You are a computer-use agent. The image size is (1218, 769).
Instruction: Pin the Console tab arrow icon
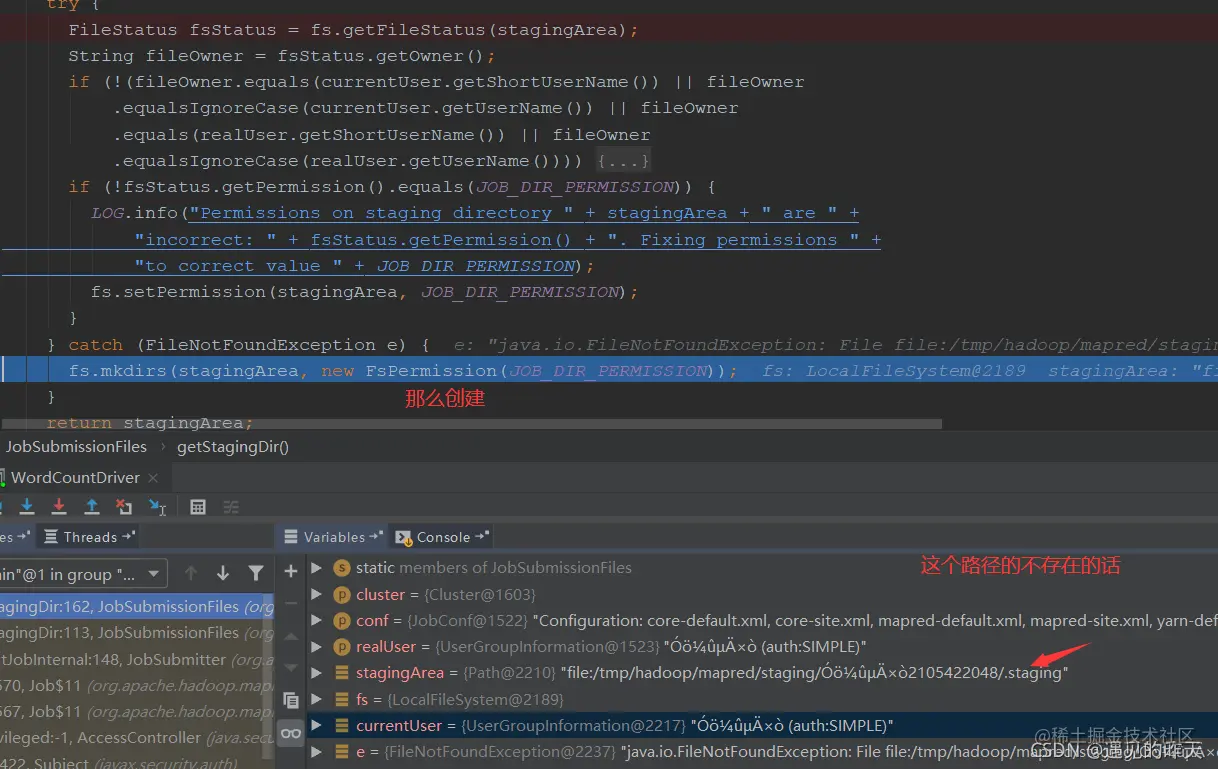pyautogui.click(x=483, y=537)
